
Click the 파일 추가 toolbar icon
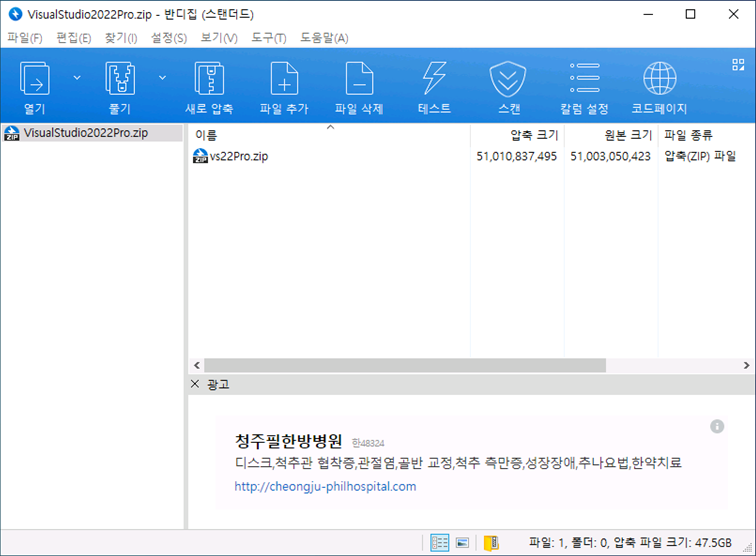[x=284, y=79]
